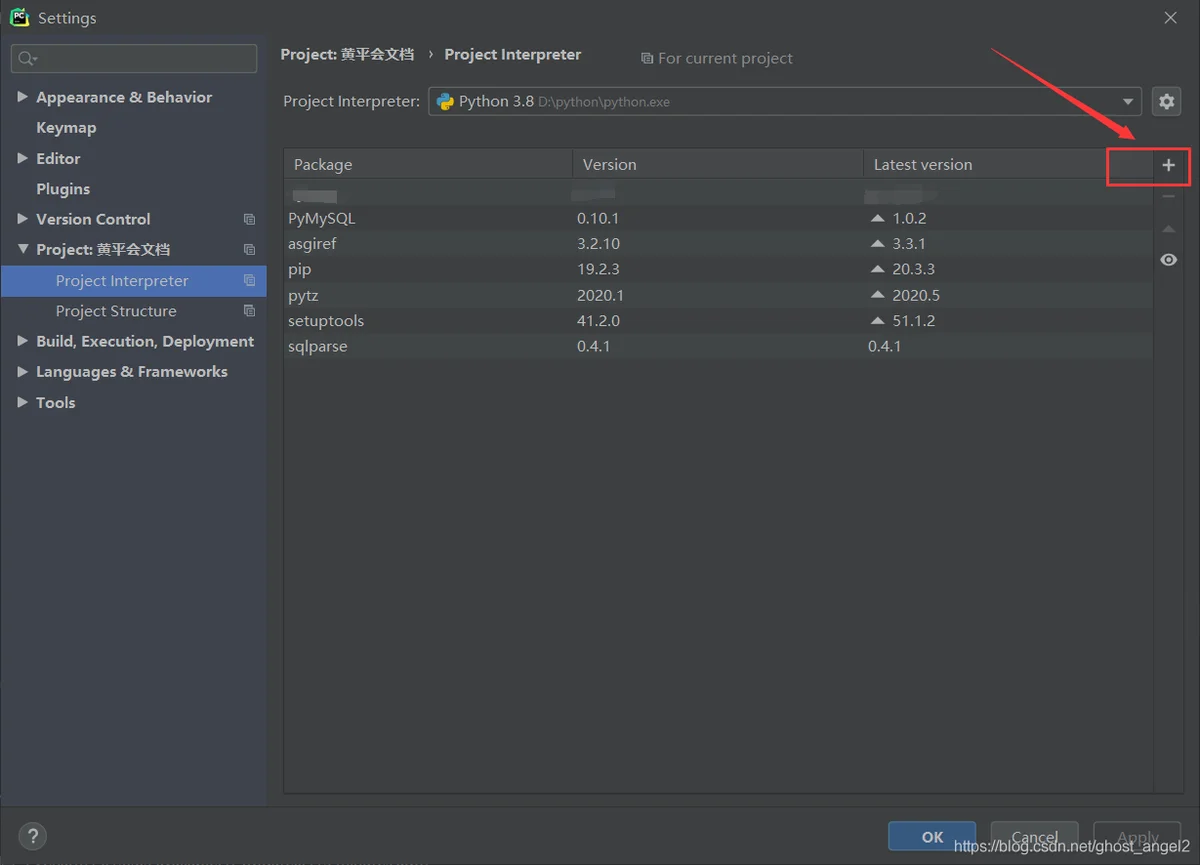Click the upgrade package up-arrow icon
The width and height of the screenshot is (1200, 865).
(1168, 229)
